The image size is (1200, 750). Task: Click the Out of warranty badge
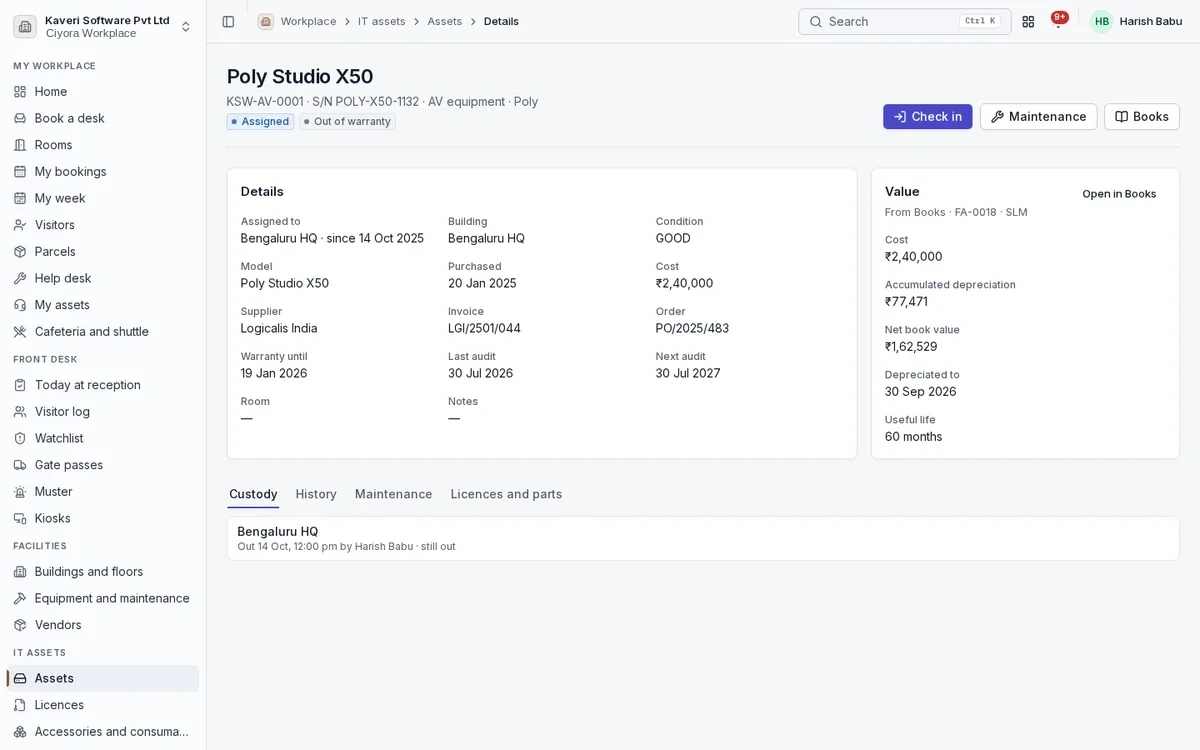pos(347,122)
